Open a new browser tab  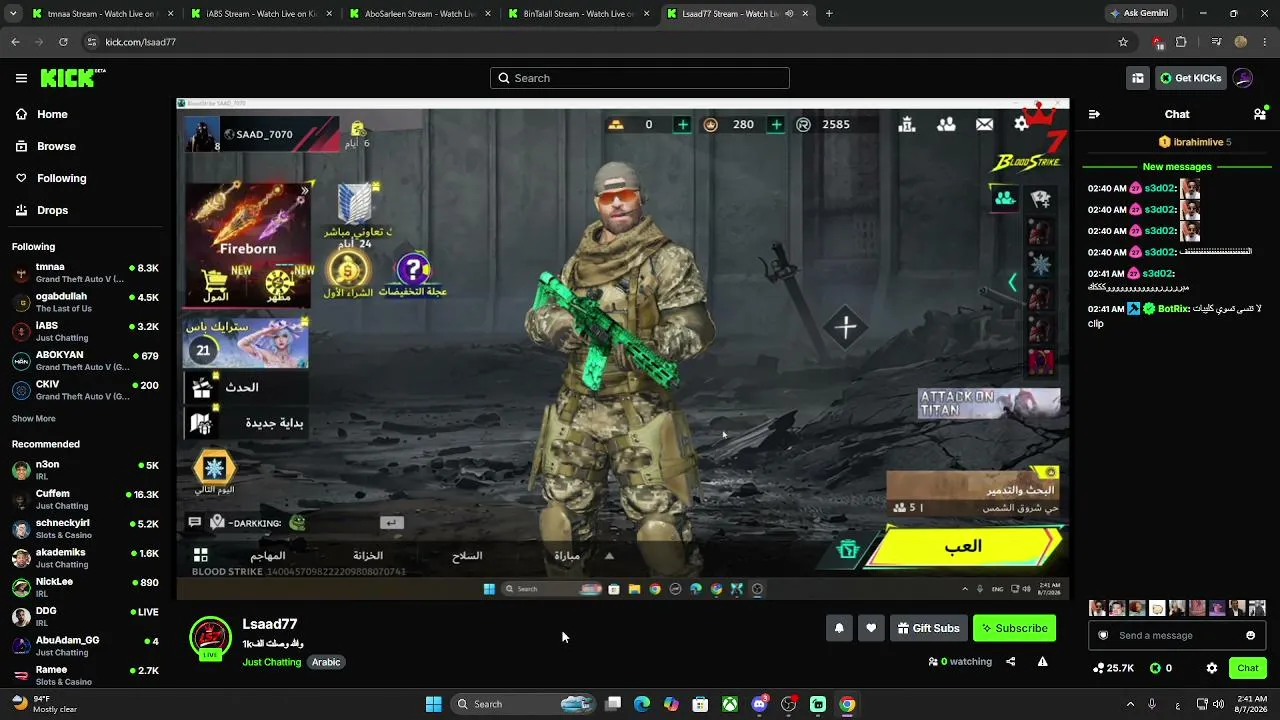click(x=829, y=14)
